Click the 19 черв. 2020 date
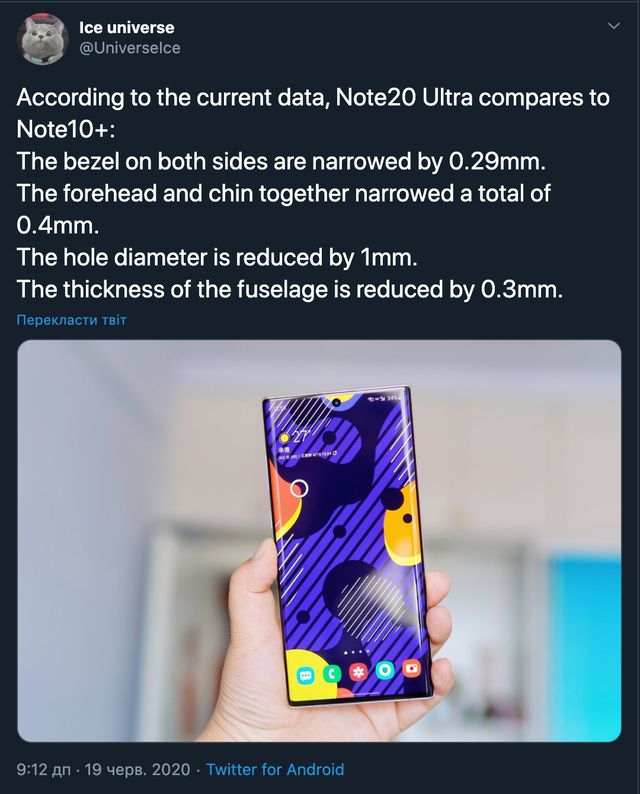 [138, 770]
